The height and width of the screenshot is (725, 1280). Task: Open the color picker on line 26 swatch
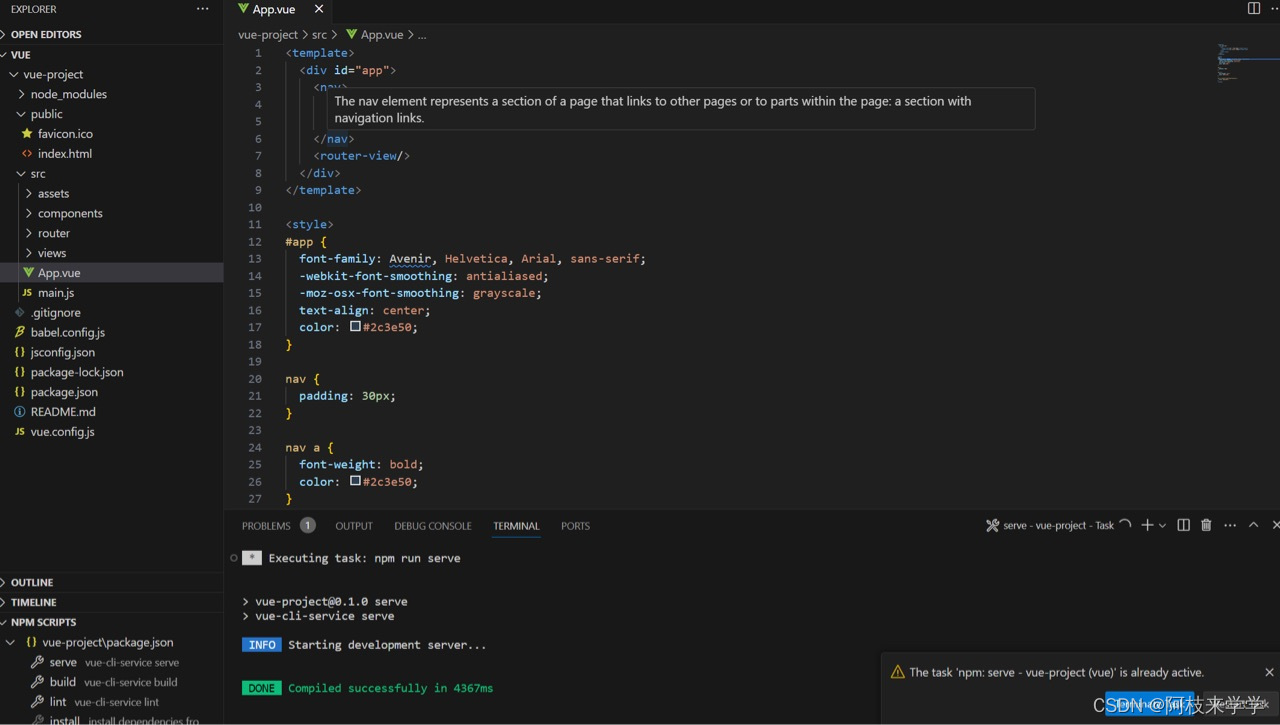coord(355,481)
